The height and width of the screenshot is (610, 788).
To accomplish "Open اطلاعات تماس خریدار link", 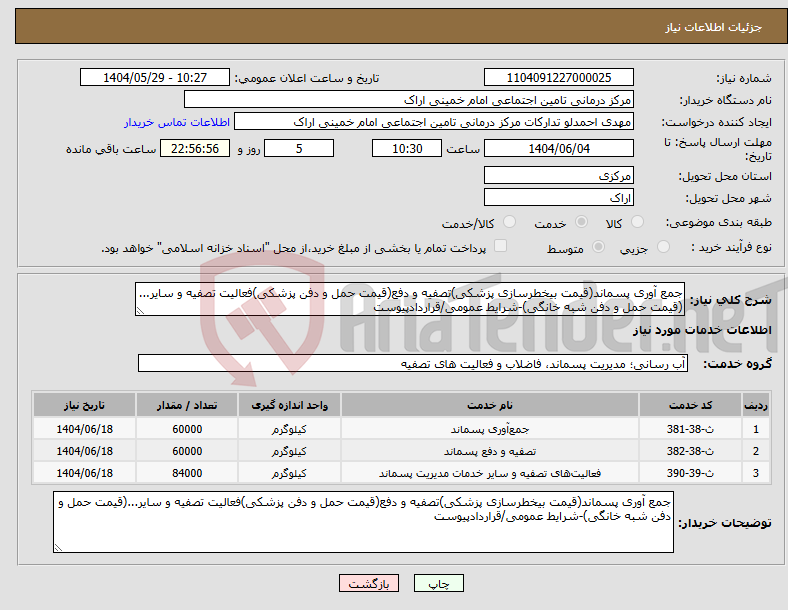I will (177, 122).
